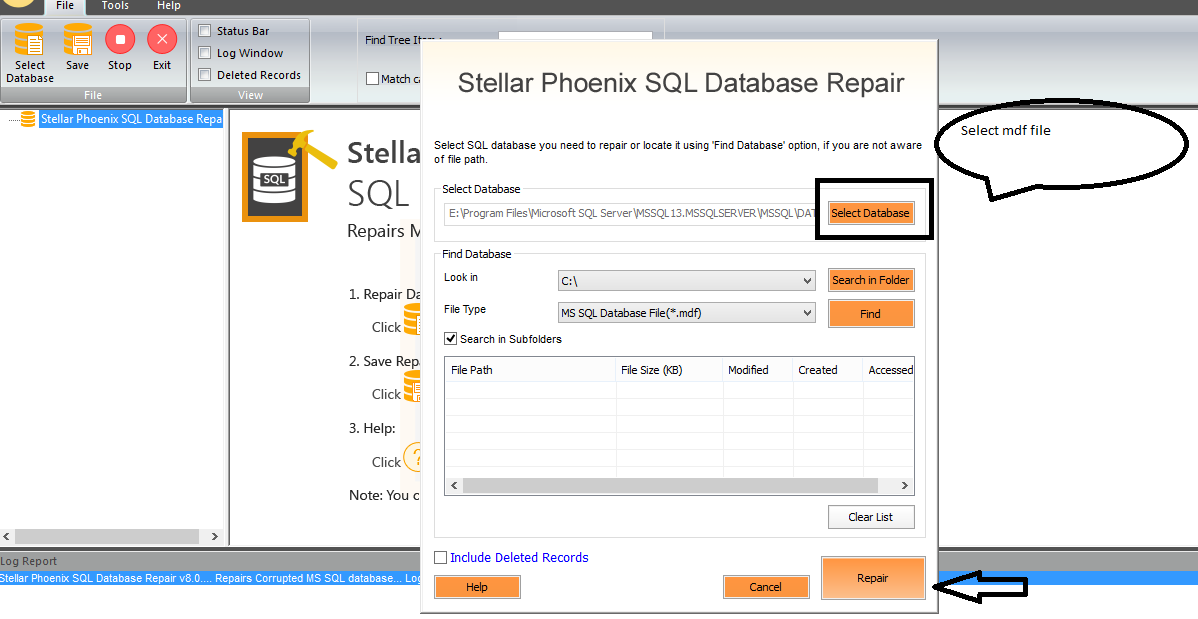
Task: Cancel the repair dialog
Action: (x=766, y=587)
